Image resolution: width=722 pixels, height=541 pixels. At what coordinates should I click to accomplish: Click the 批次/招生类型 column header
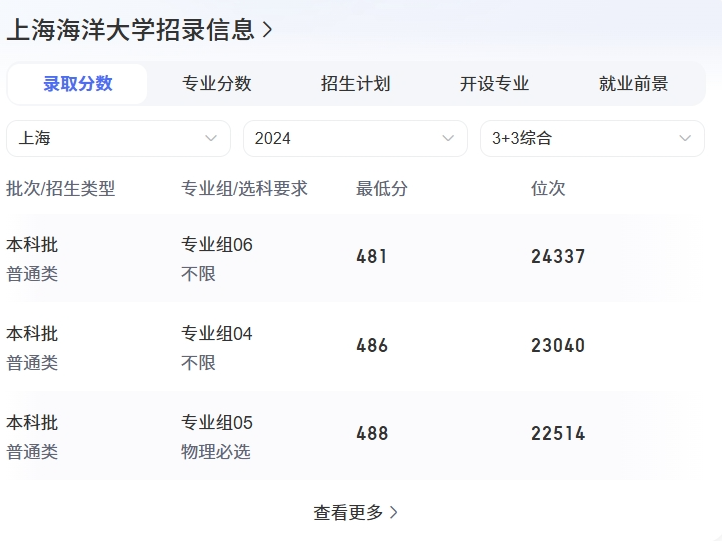(x=60, y=188)
